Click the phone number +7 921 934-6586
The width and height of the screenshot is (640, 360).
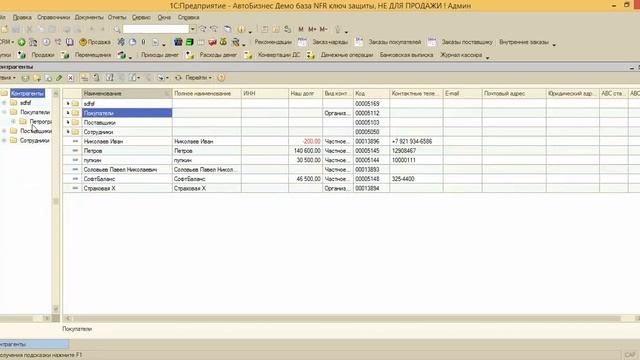412,141
